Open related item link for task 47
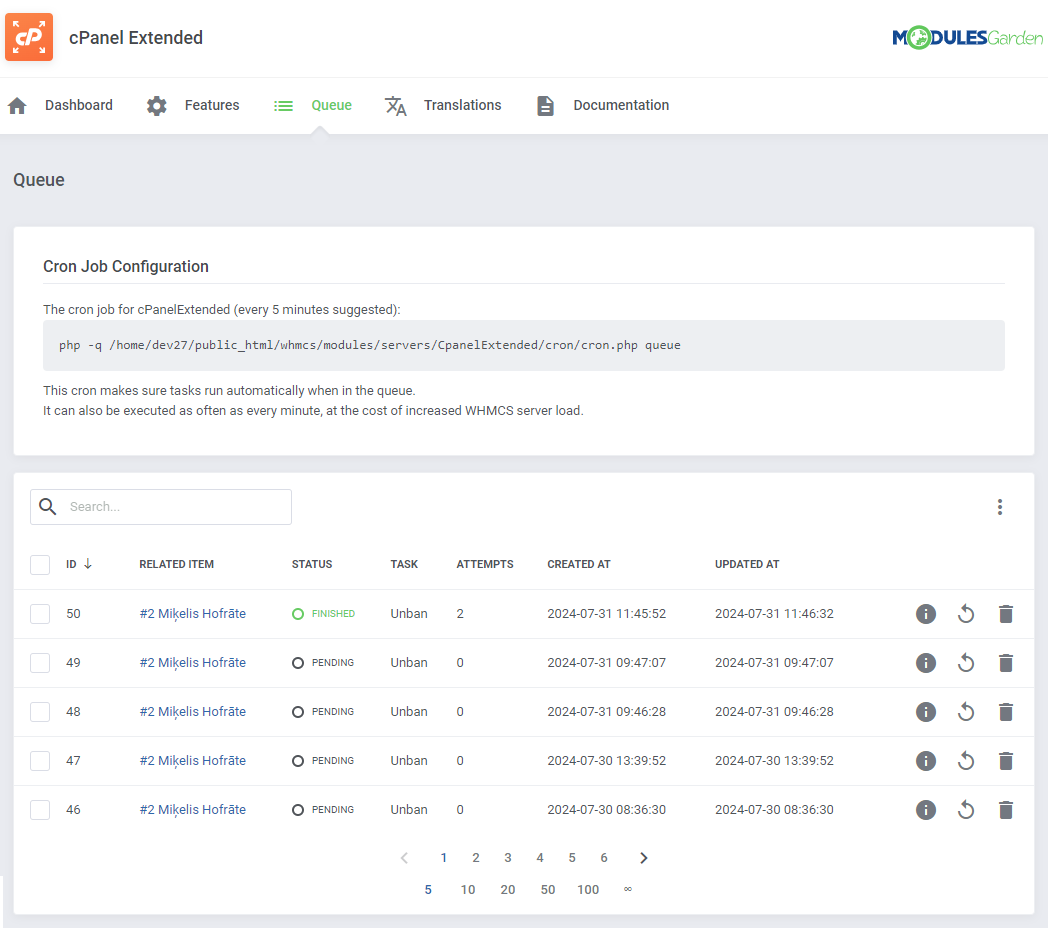Image resolution: width=1048 pixels, height=928 pixels. pyautogui.click(x=192, y=761)
